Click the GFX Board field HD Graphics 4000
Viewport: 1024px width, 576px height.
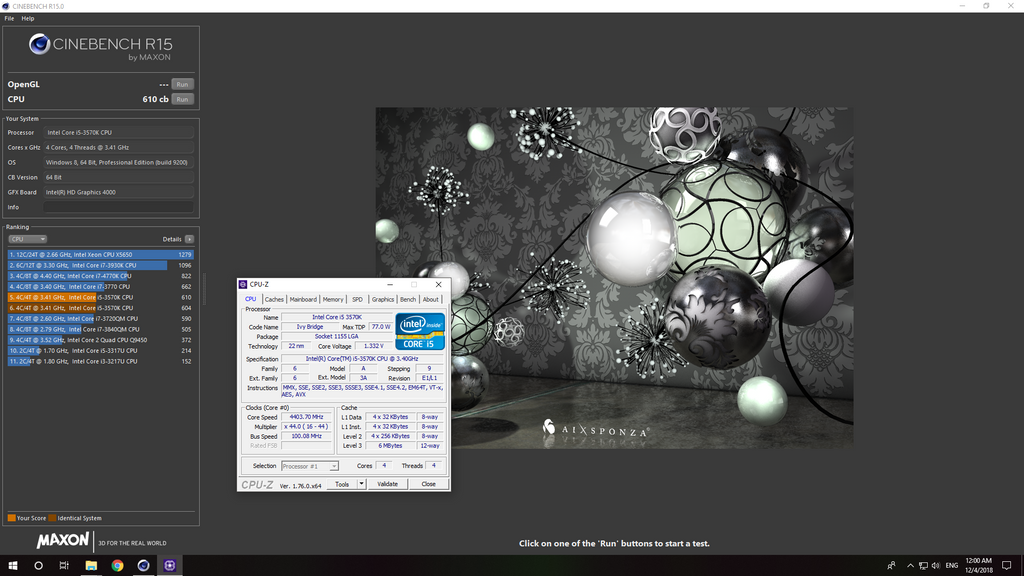(118, 192)
